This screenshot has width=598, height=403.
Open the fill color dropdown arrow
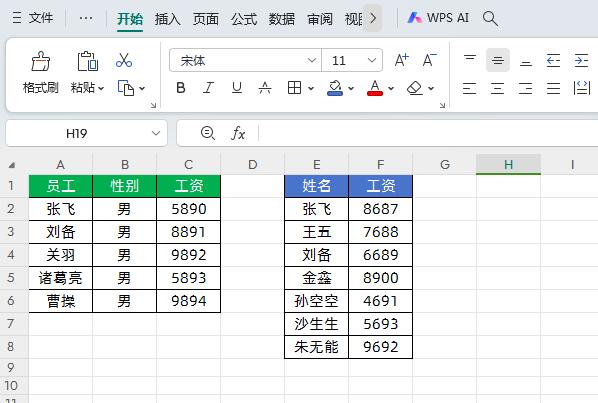click(x=351, y=88)
